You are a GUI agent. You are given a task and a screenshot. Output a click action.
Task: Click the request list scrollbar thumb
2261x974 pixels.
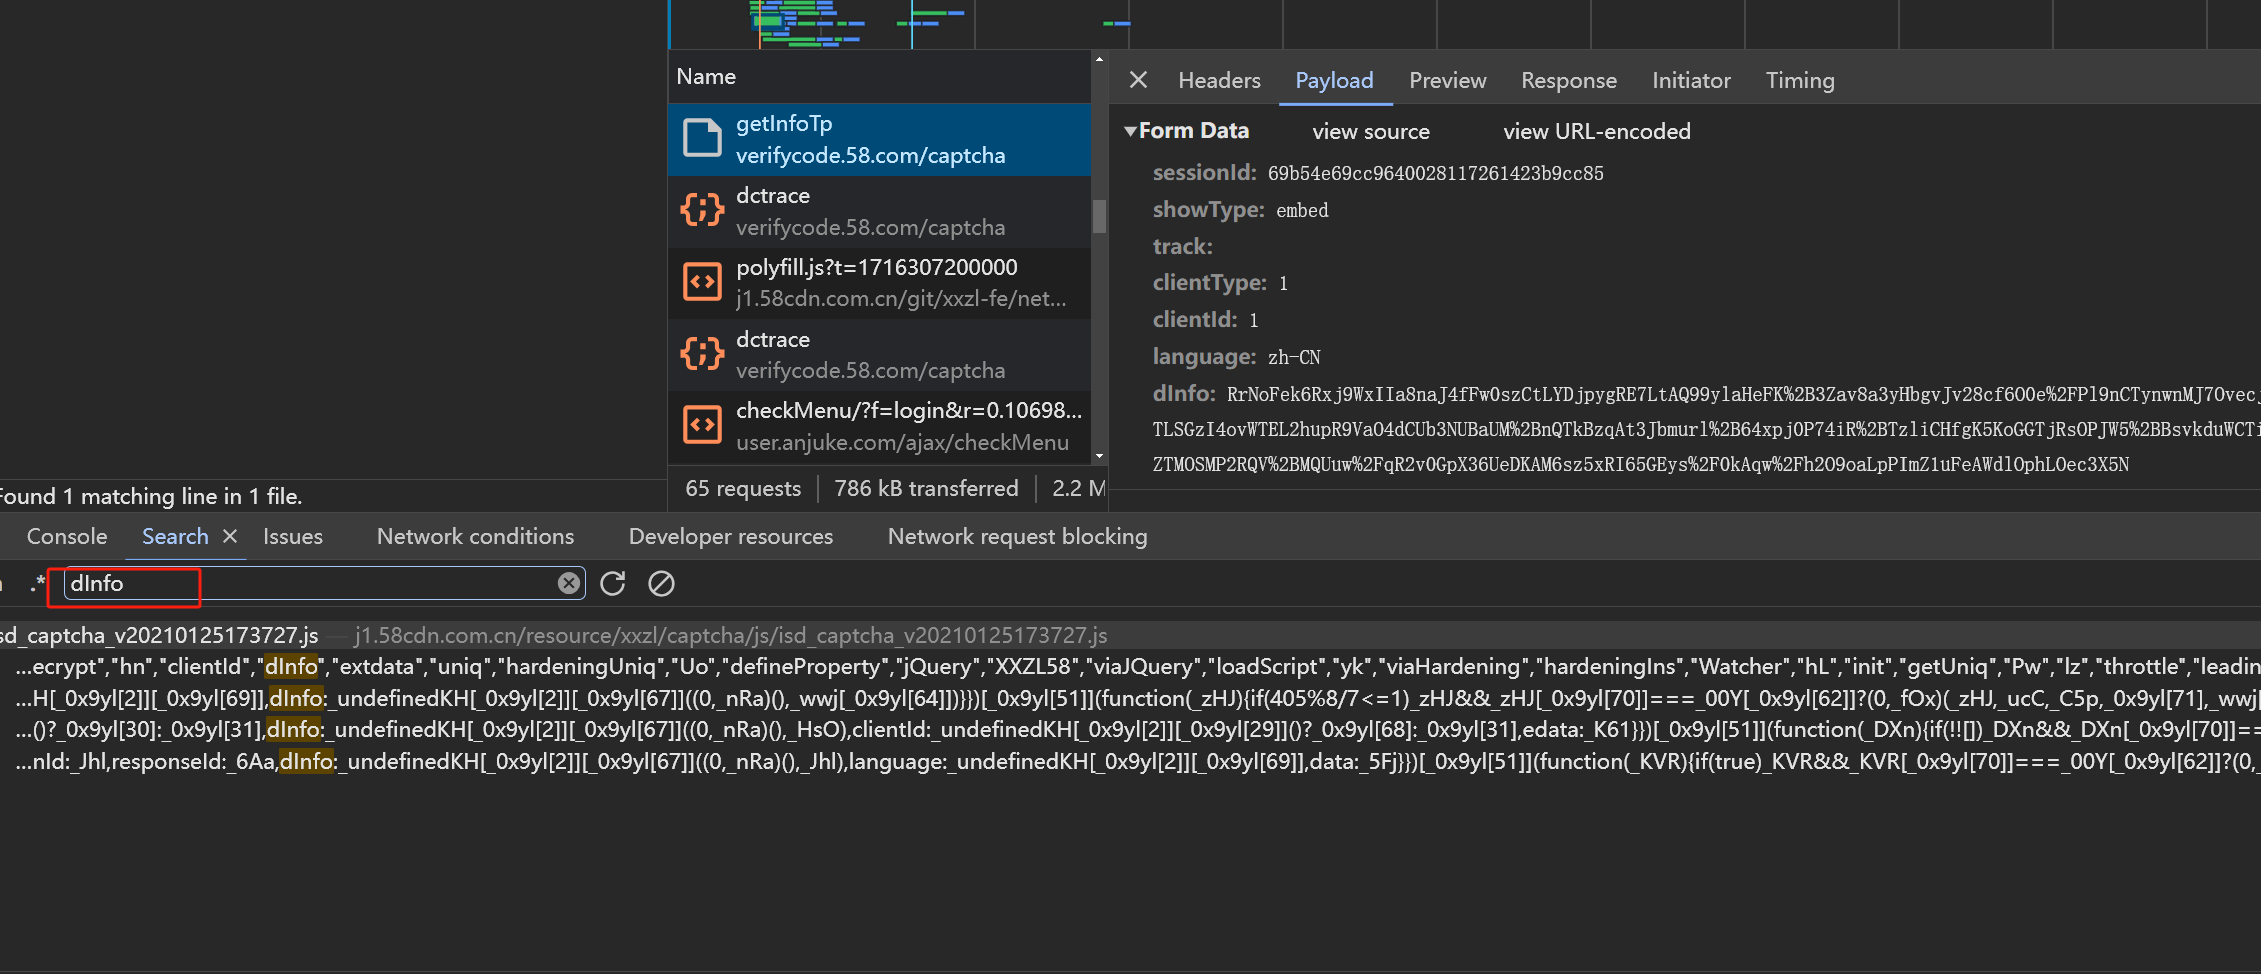[1099, 216]
